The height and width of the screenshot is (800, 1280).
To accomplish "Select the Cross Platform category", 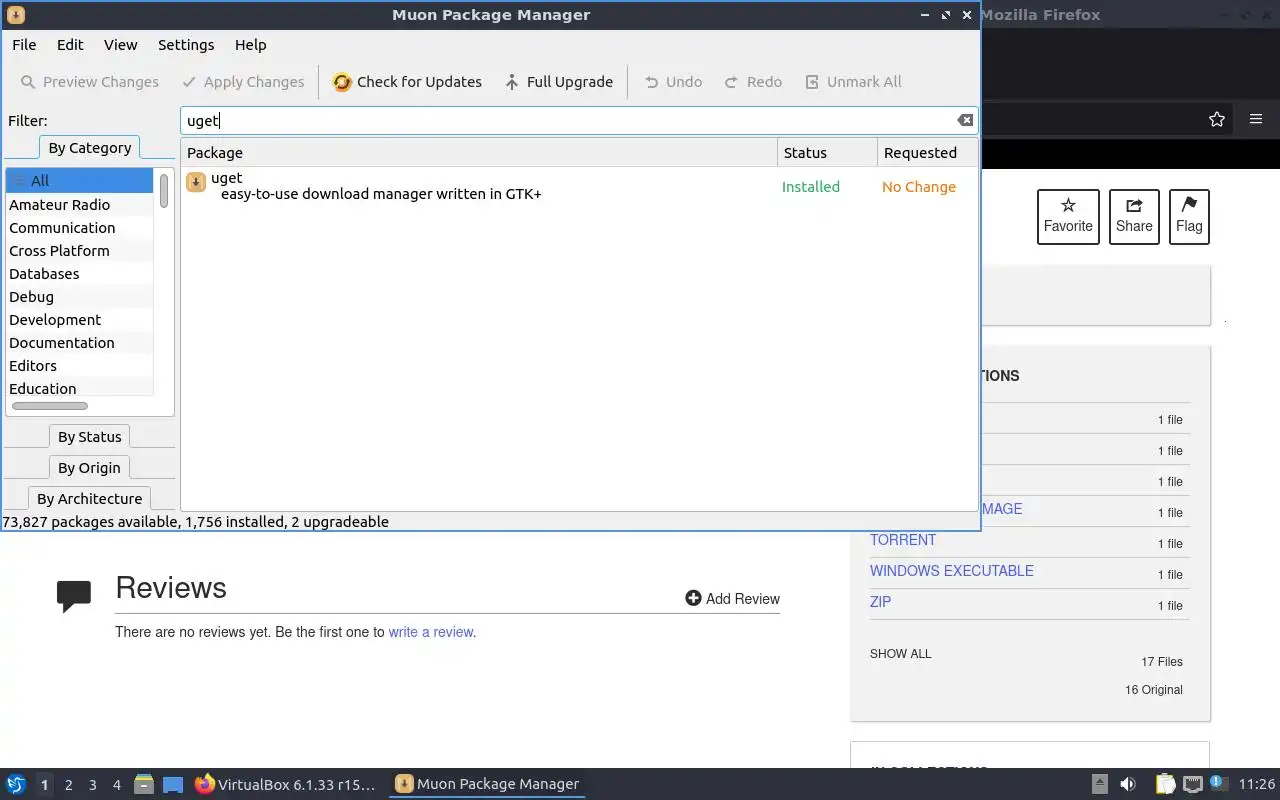I will click(80, 251).
